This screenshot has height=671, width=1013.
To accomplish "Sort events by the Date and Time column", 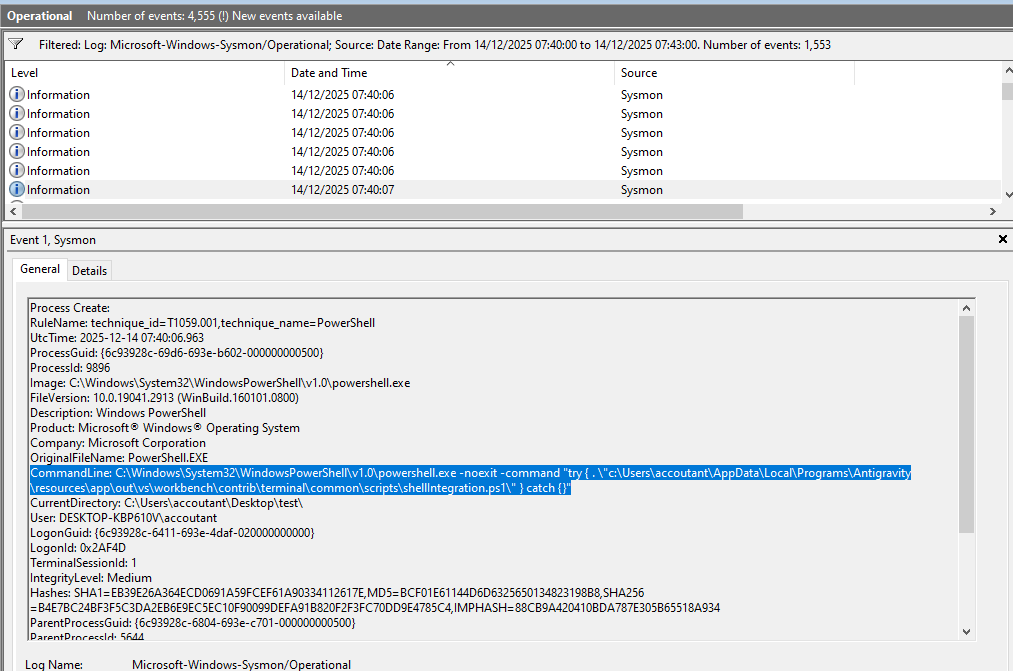I will tap(450, 73).
